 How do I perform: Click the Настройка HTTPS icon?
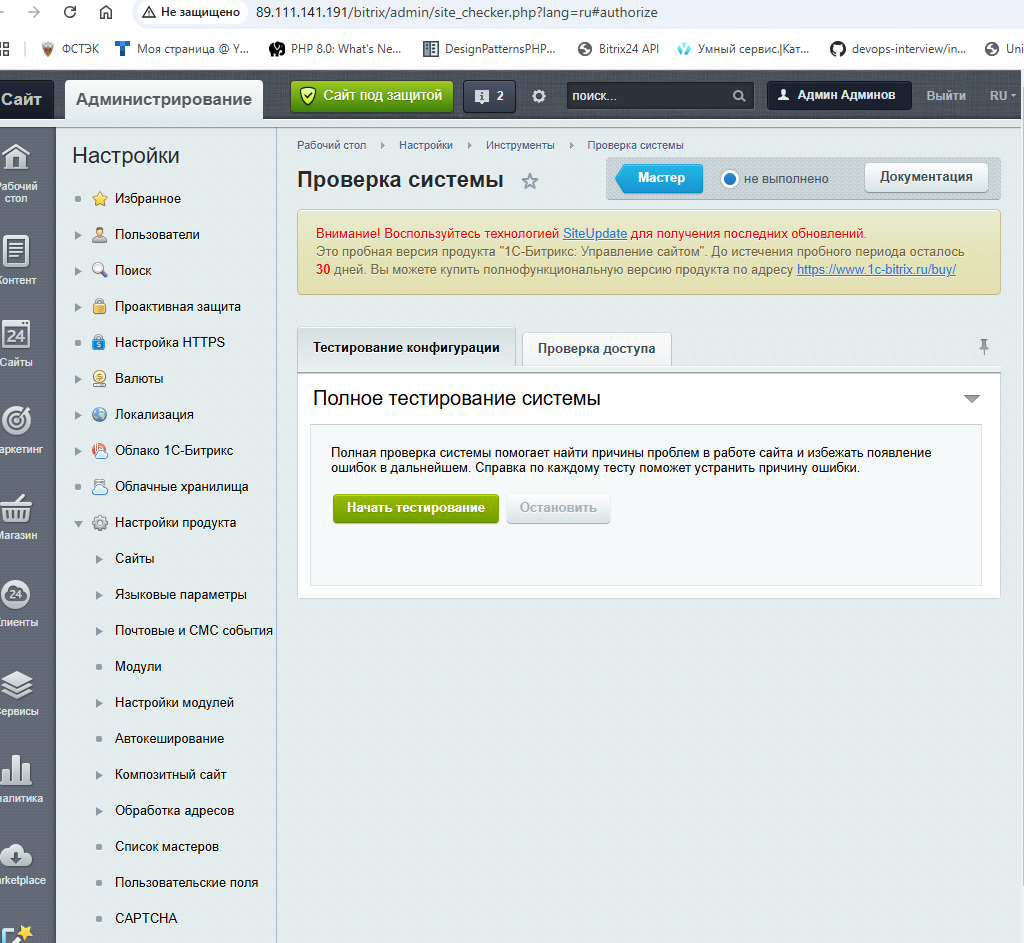[99, 342]
